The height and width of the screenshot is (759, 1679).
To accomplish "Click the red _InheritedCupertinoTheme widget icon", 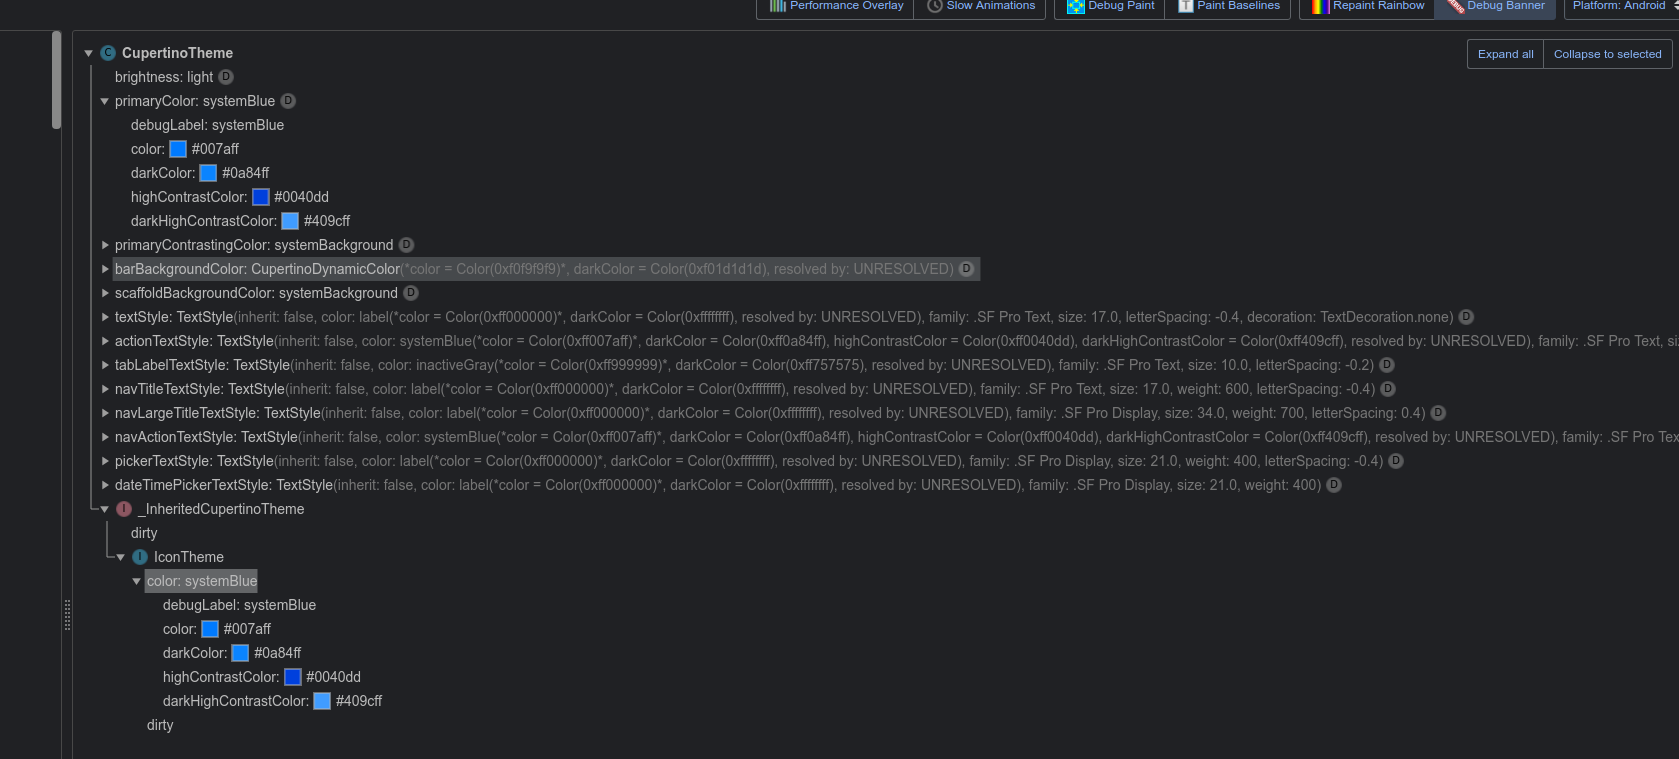I will click(x=124, y=509).
